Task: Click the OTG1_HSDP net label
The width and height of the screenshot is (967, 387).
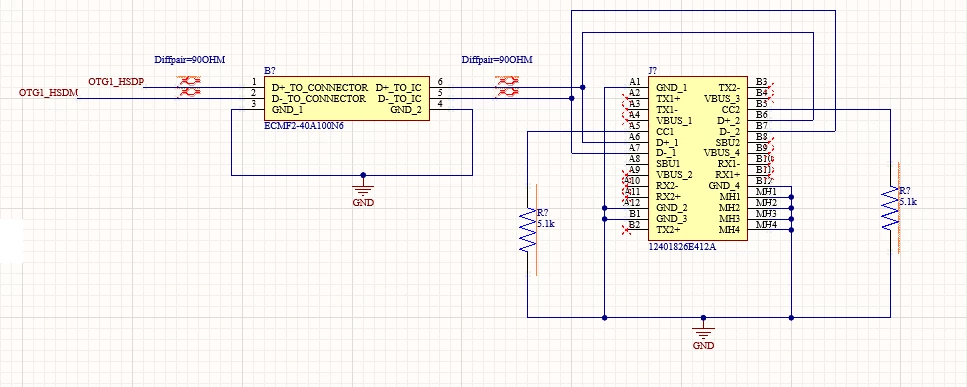Action: coord(115,81)
